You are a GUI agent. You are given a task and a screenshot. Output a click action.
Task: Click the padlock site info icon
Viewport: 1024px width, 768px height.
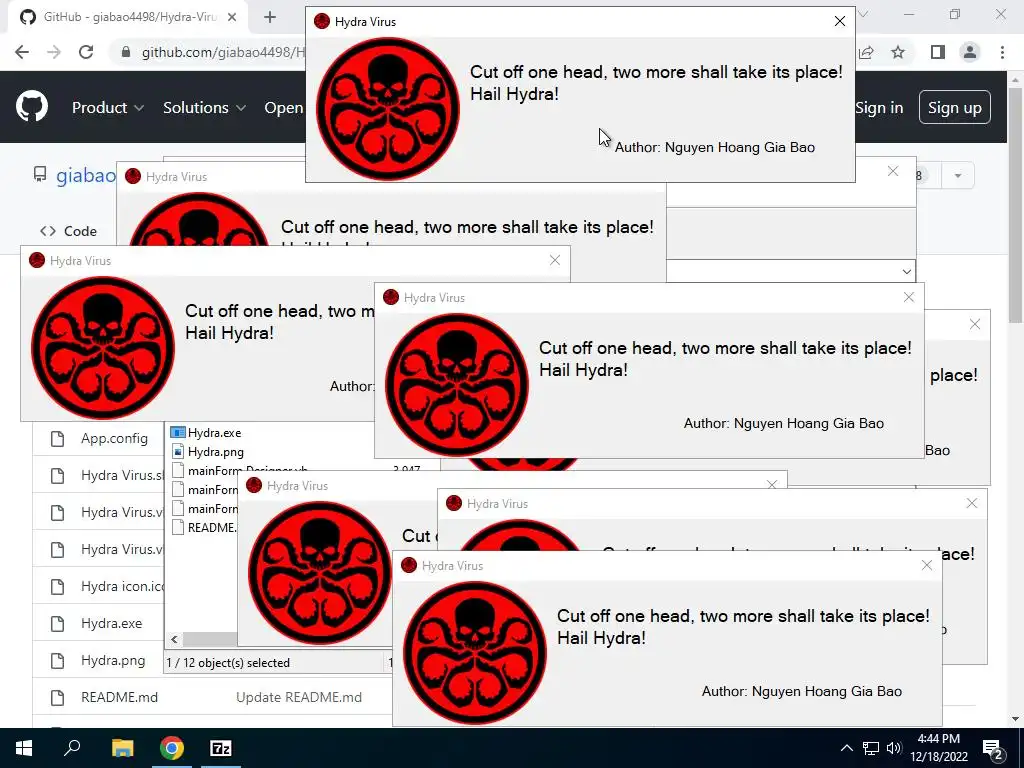(x=126, y=52)
